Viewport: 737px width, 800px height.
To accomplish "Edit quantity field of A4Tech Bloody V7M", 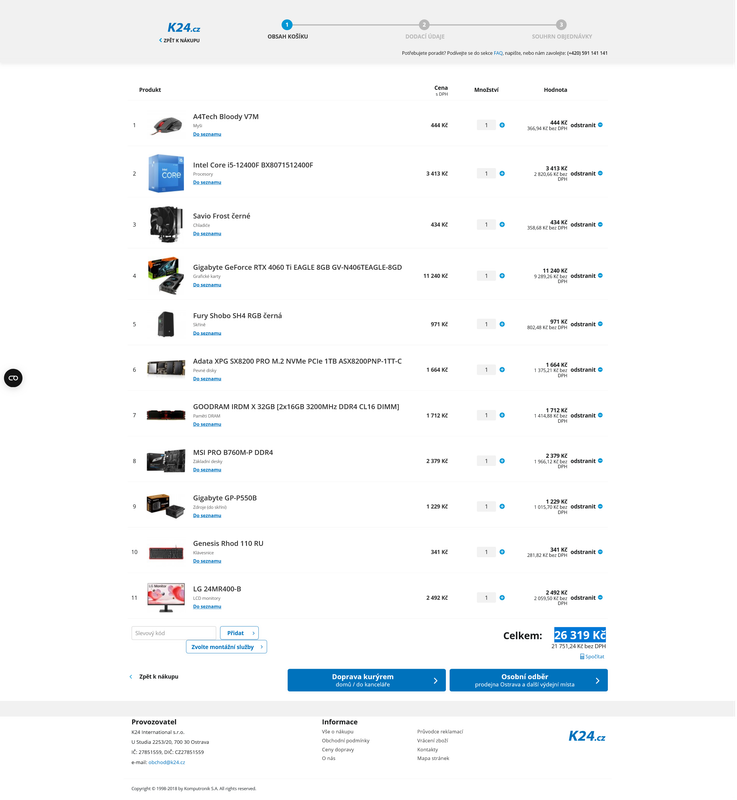I will pyautogui.click(x=487, y=125).
